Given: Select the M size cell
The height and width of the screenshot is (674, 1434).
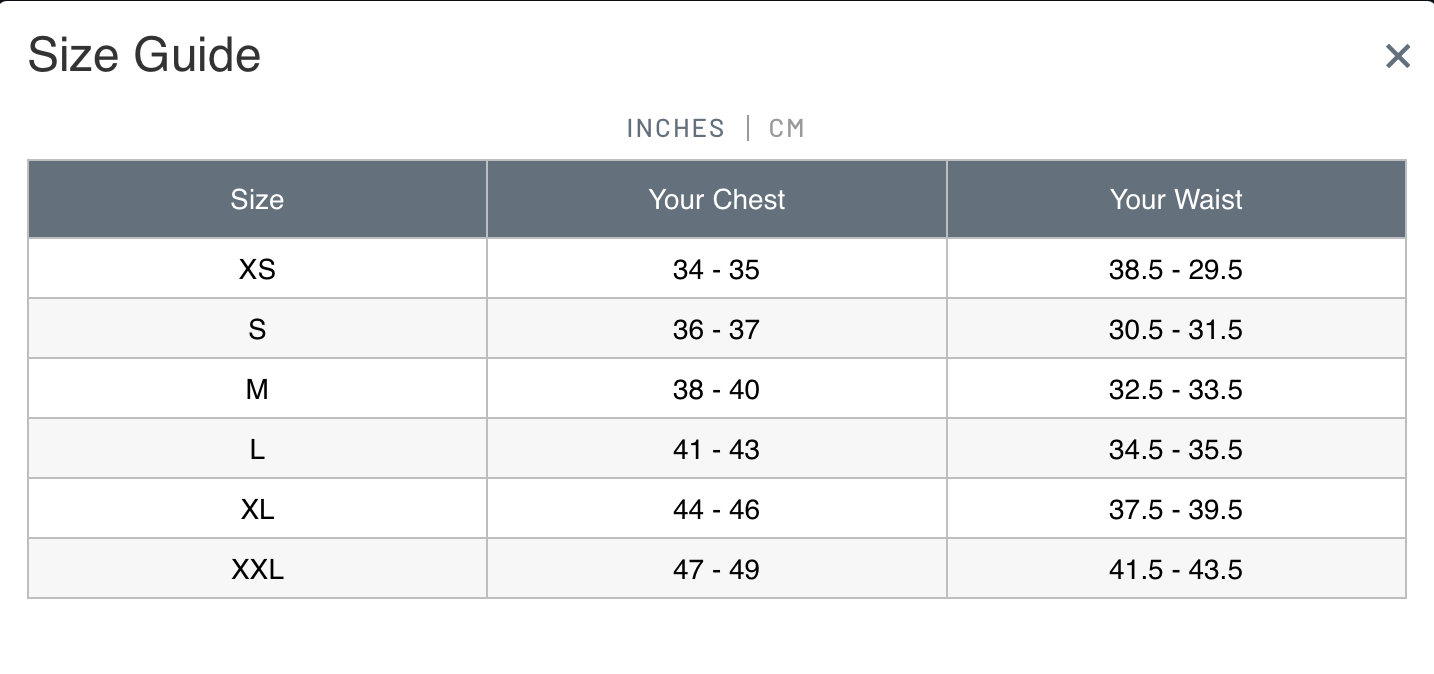Looking at the screenshot, I should point(257,389).
